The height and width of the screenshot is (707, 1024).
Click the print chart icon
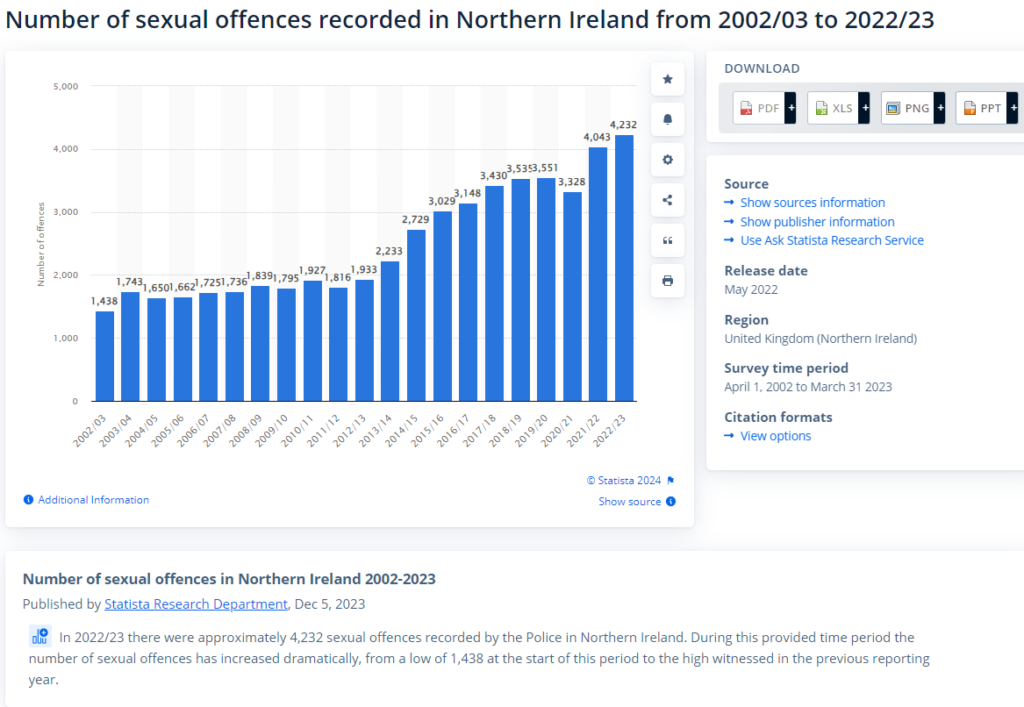point(667,281)
